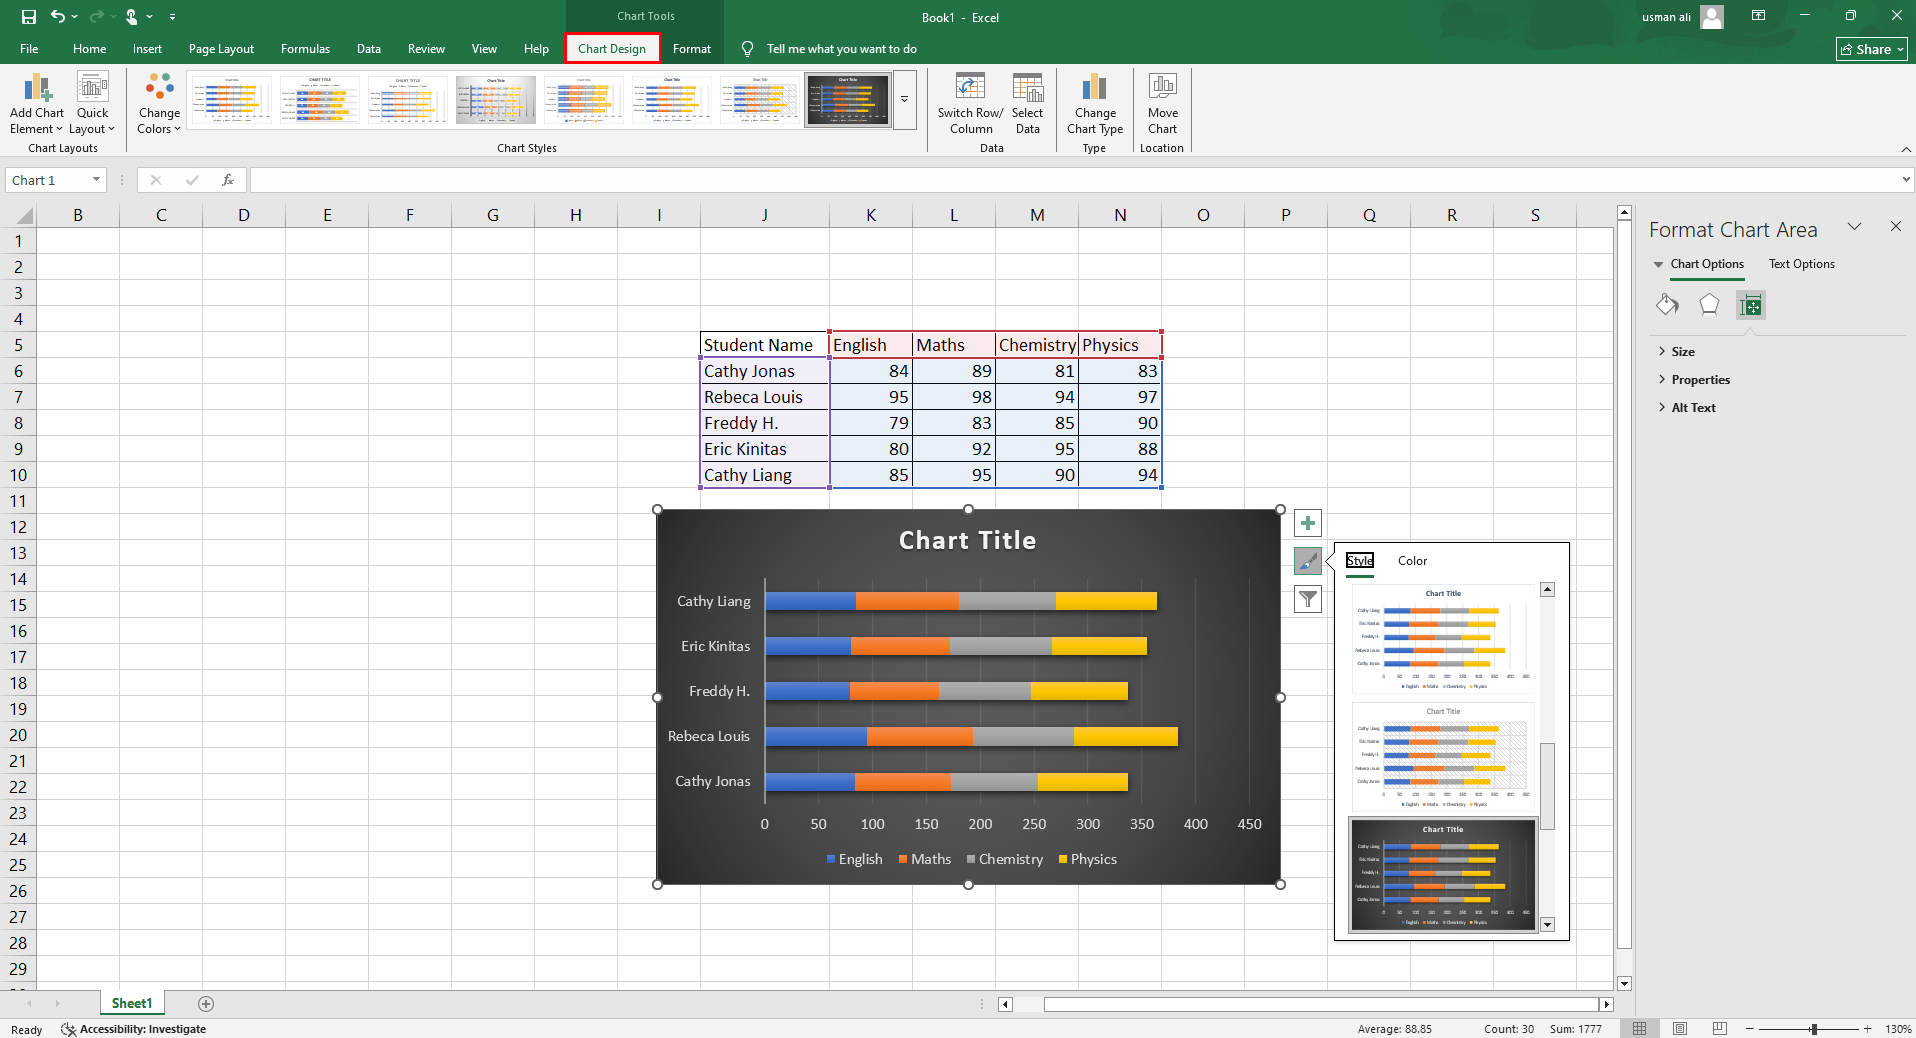Collapse the ribbon
The height and width of the screenshot is (1038, 1916).
(1905, 149)
